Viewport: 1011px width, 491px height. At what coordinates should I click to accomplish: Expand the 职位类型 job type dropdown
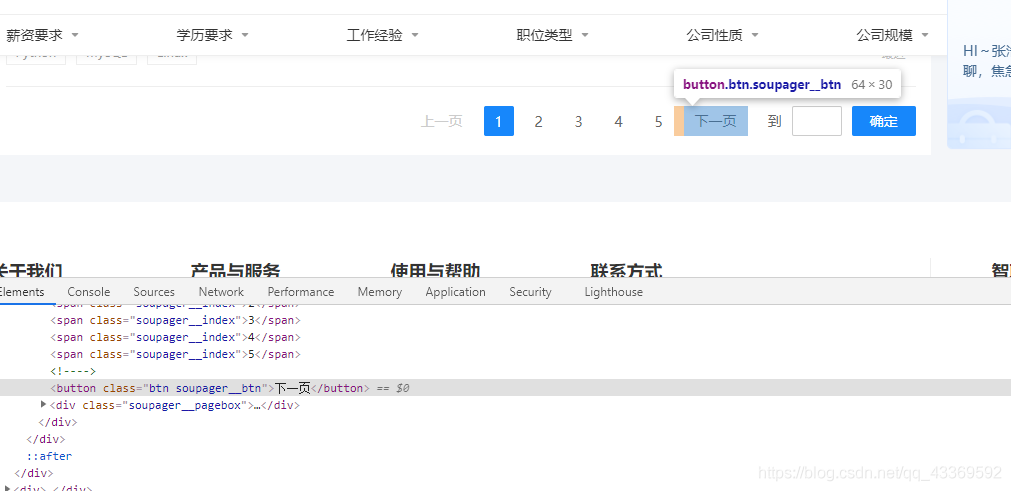(552, 35)
